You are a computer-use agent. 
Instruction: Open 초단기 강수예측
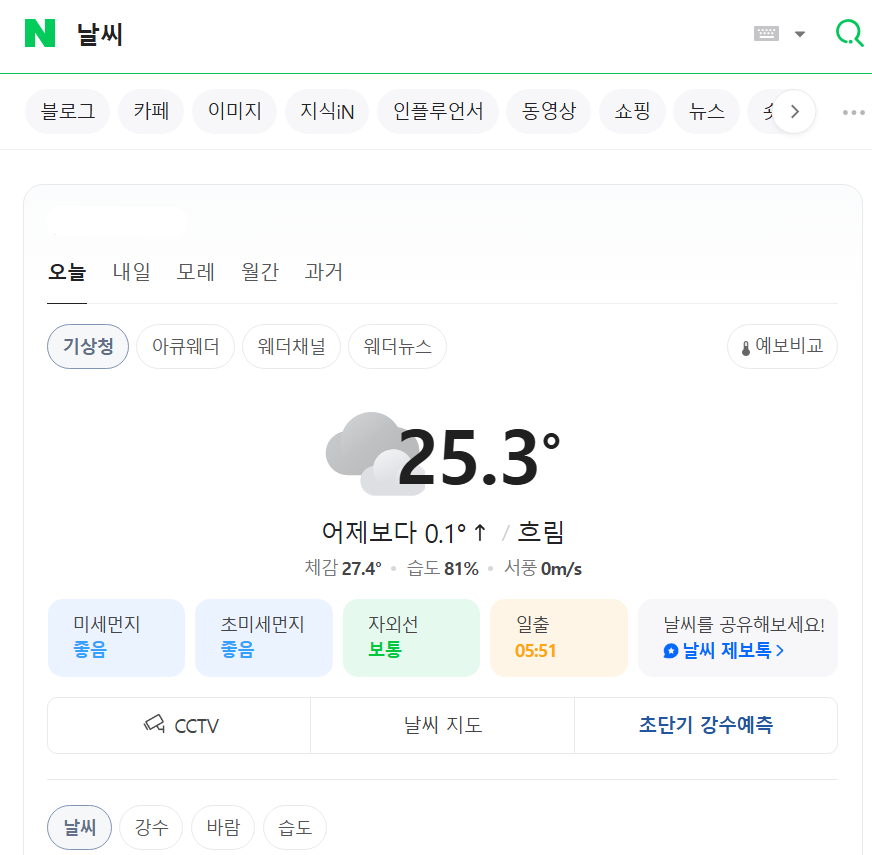pyautogui.click(x=705, y=725)
